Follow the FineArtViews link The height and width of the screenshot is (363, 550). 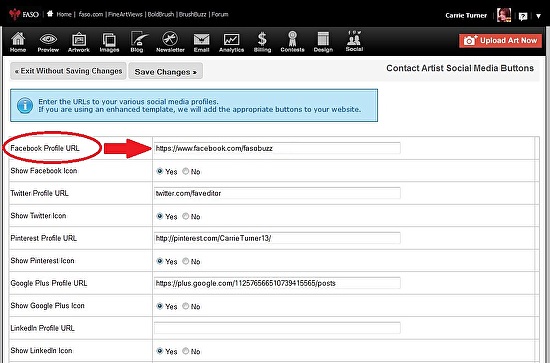125,14
